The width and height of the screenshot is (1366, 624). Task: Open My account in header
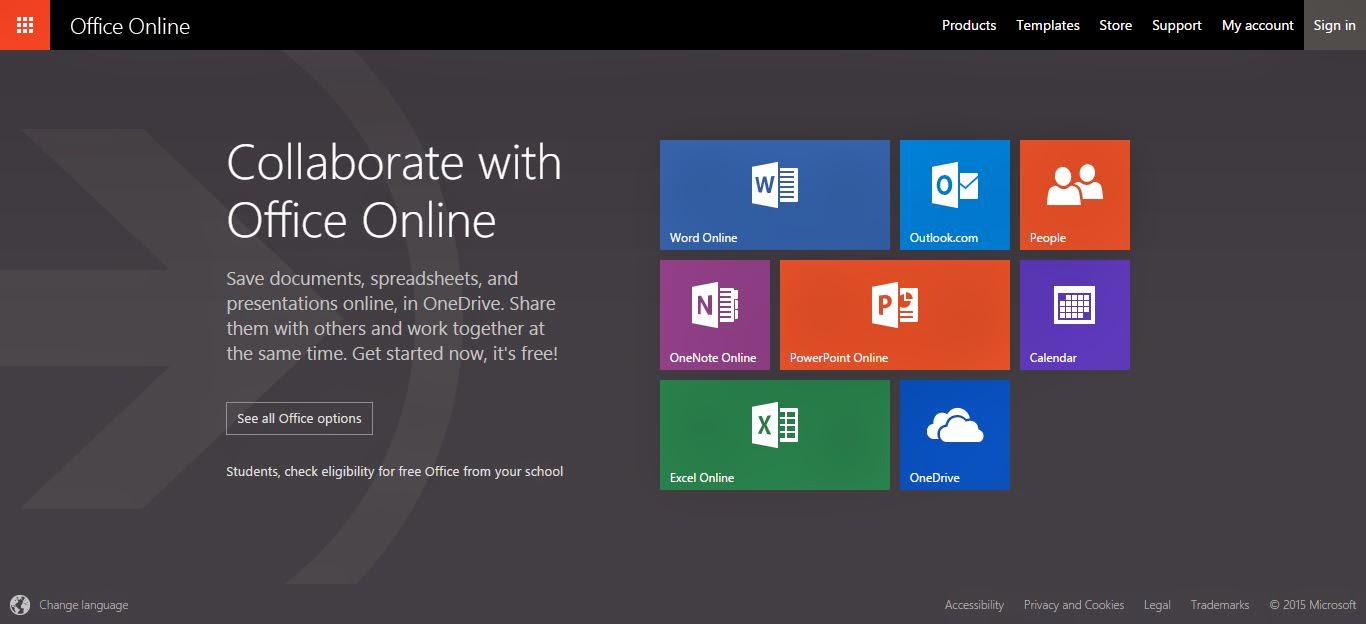[1258, 25]
